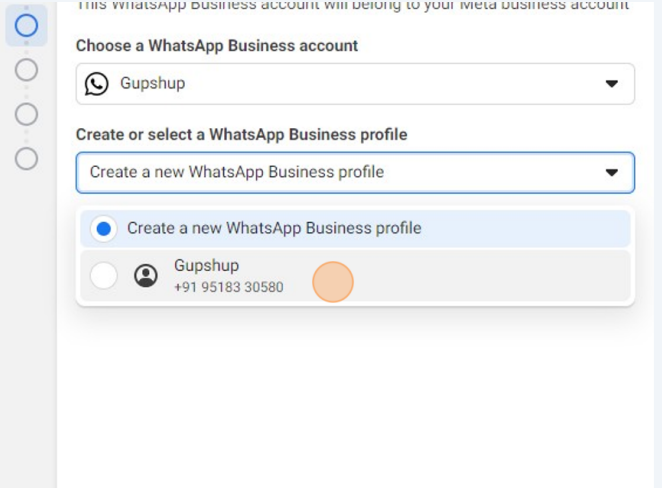Click the Choose a WhatsApp Business account label
This screenshot has height=488, width=662.
pyautogui.click(x=217, y=46)
